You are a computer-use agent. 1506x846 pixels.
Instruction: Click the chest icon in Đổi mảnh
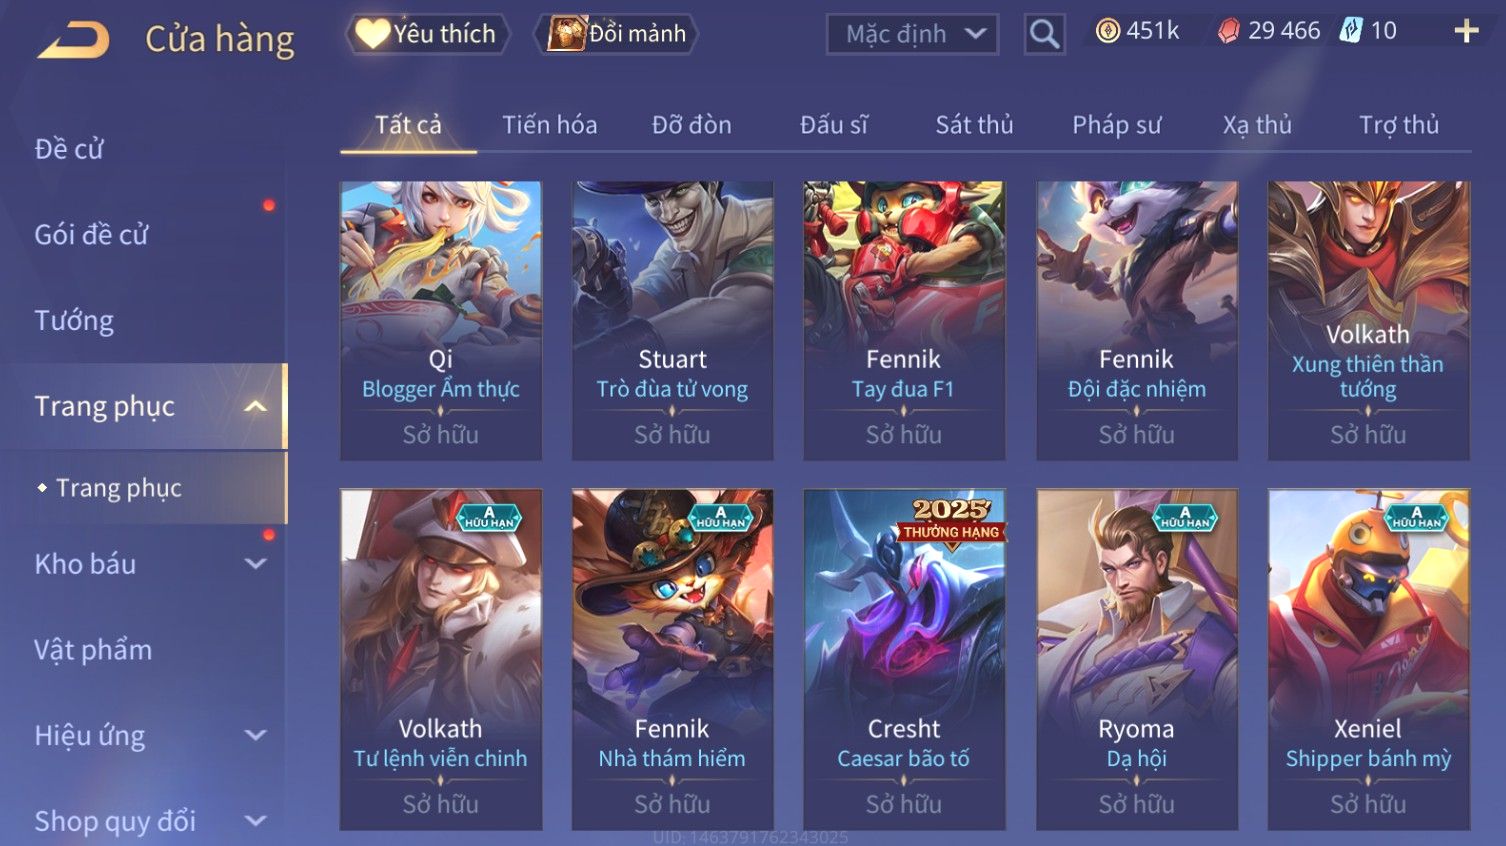coord(567,34)
